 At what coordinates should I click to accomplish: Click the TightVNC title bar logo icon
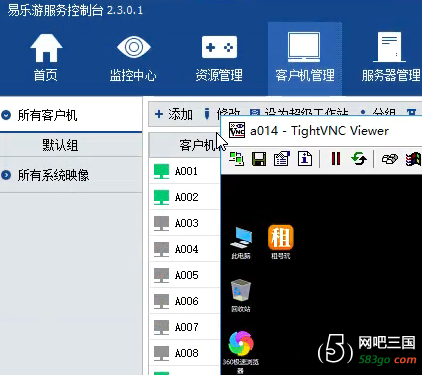point(237,130)
